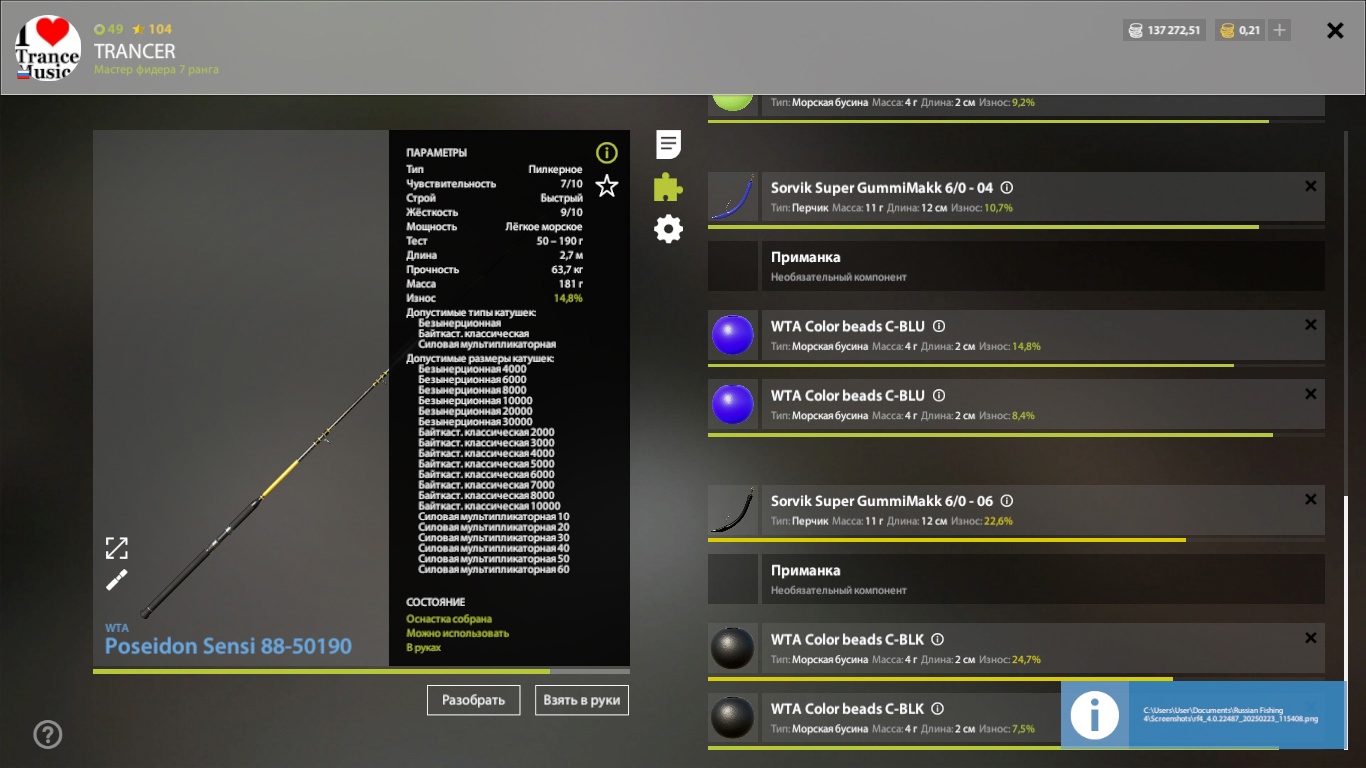
Task: Expand rod preview to fullscreen
Action: click(x=117, y=548)
